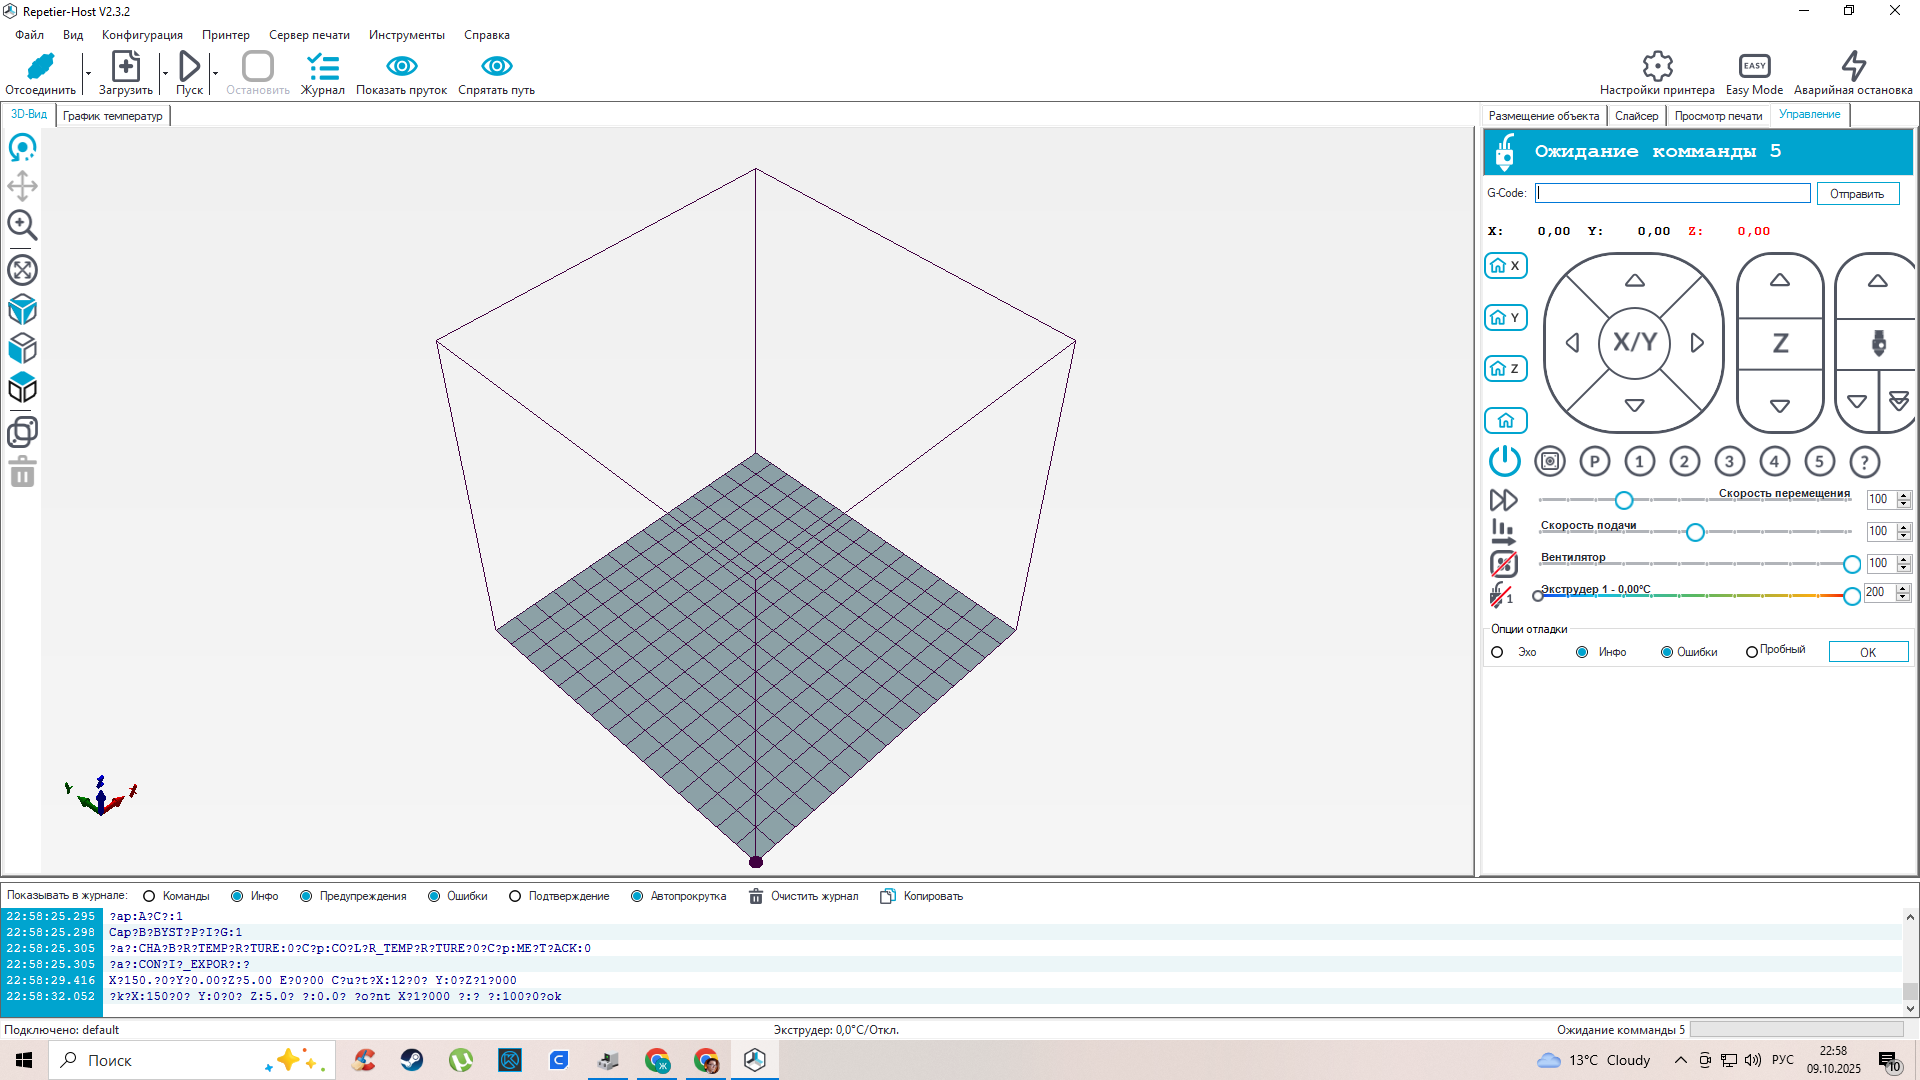Expand the dropdown arrow next to Отсоединить
This screenshot has width=1920, height=1080.
88,73
